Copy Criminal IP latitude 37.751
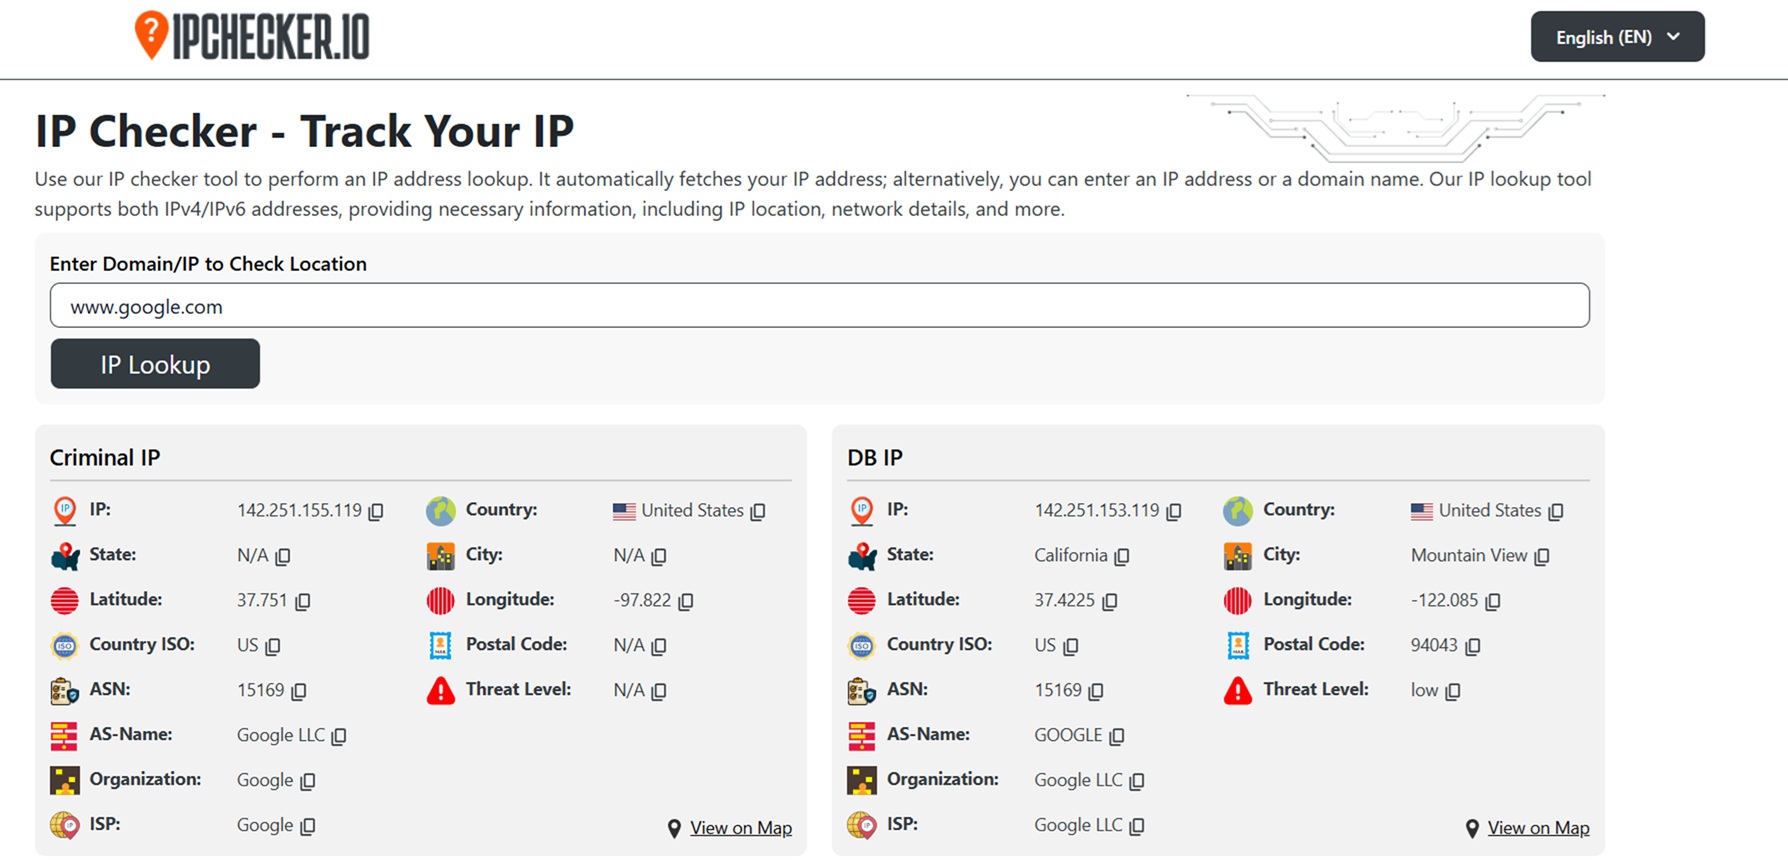 pyautogui.click(x=303, y=602)
